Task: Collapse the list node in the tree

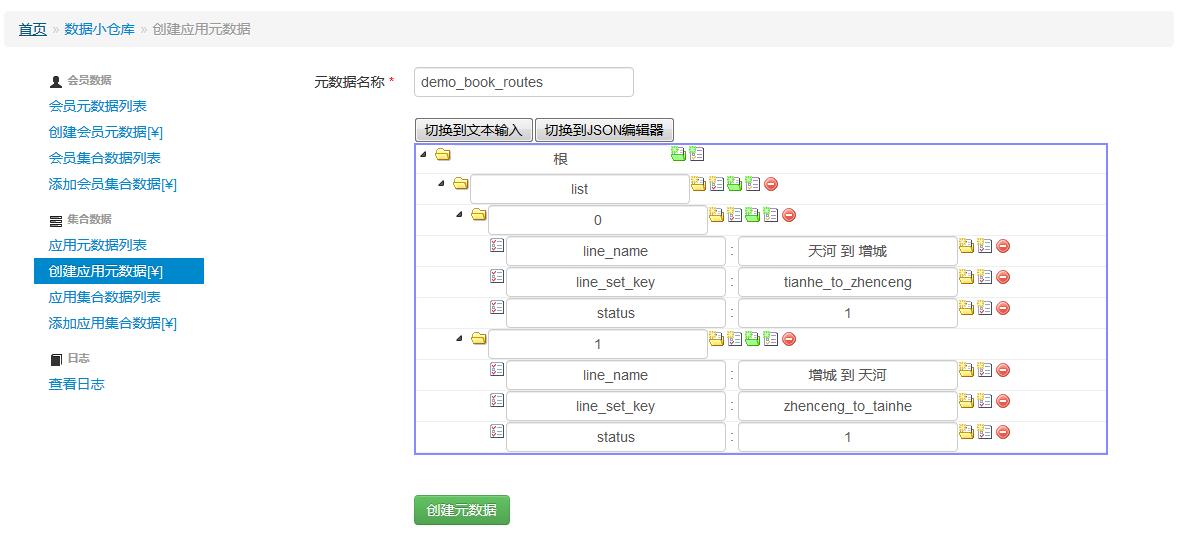Action: pyautogui.click(x=441, y=184)
